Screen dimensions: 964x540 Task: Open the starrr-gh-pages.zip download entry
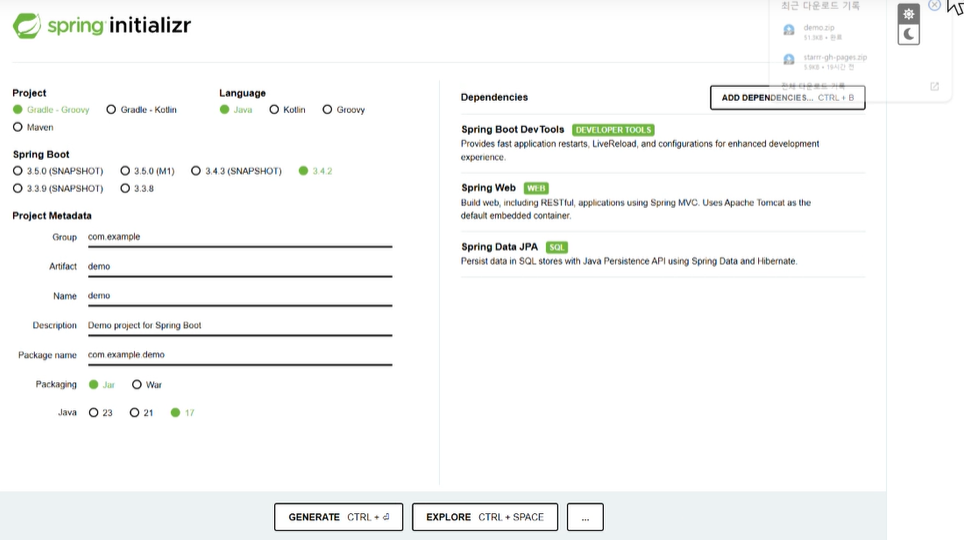(x=824, y=62)
